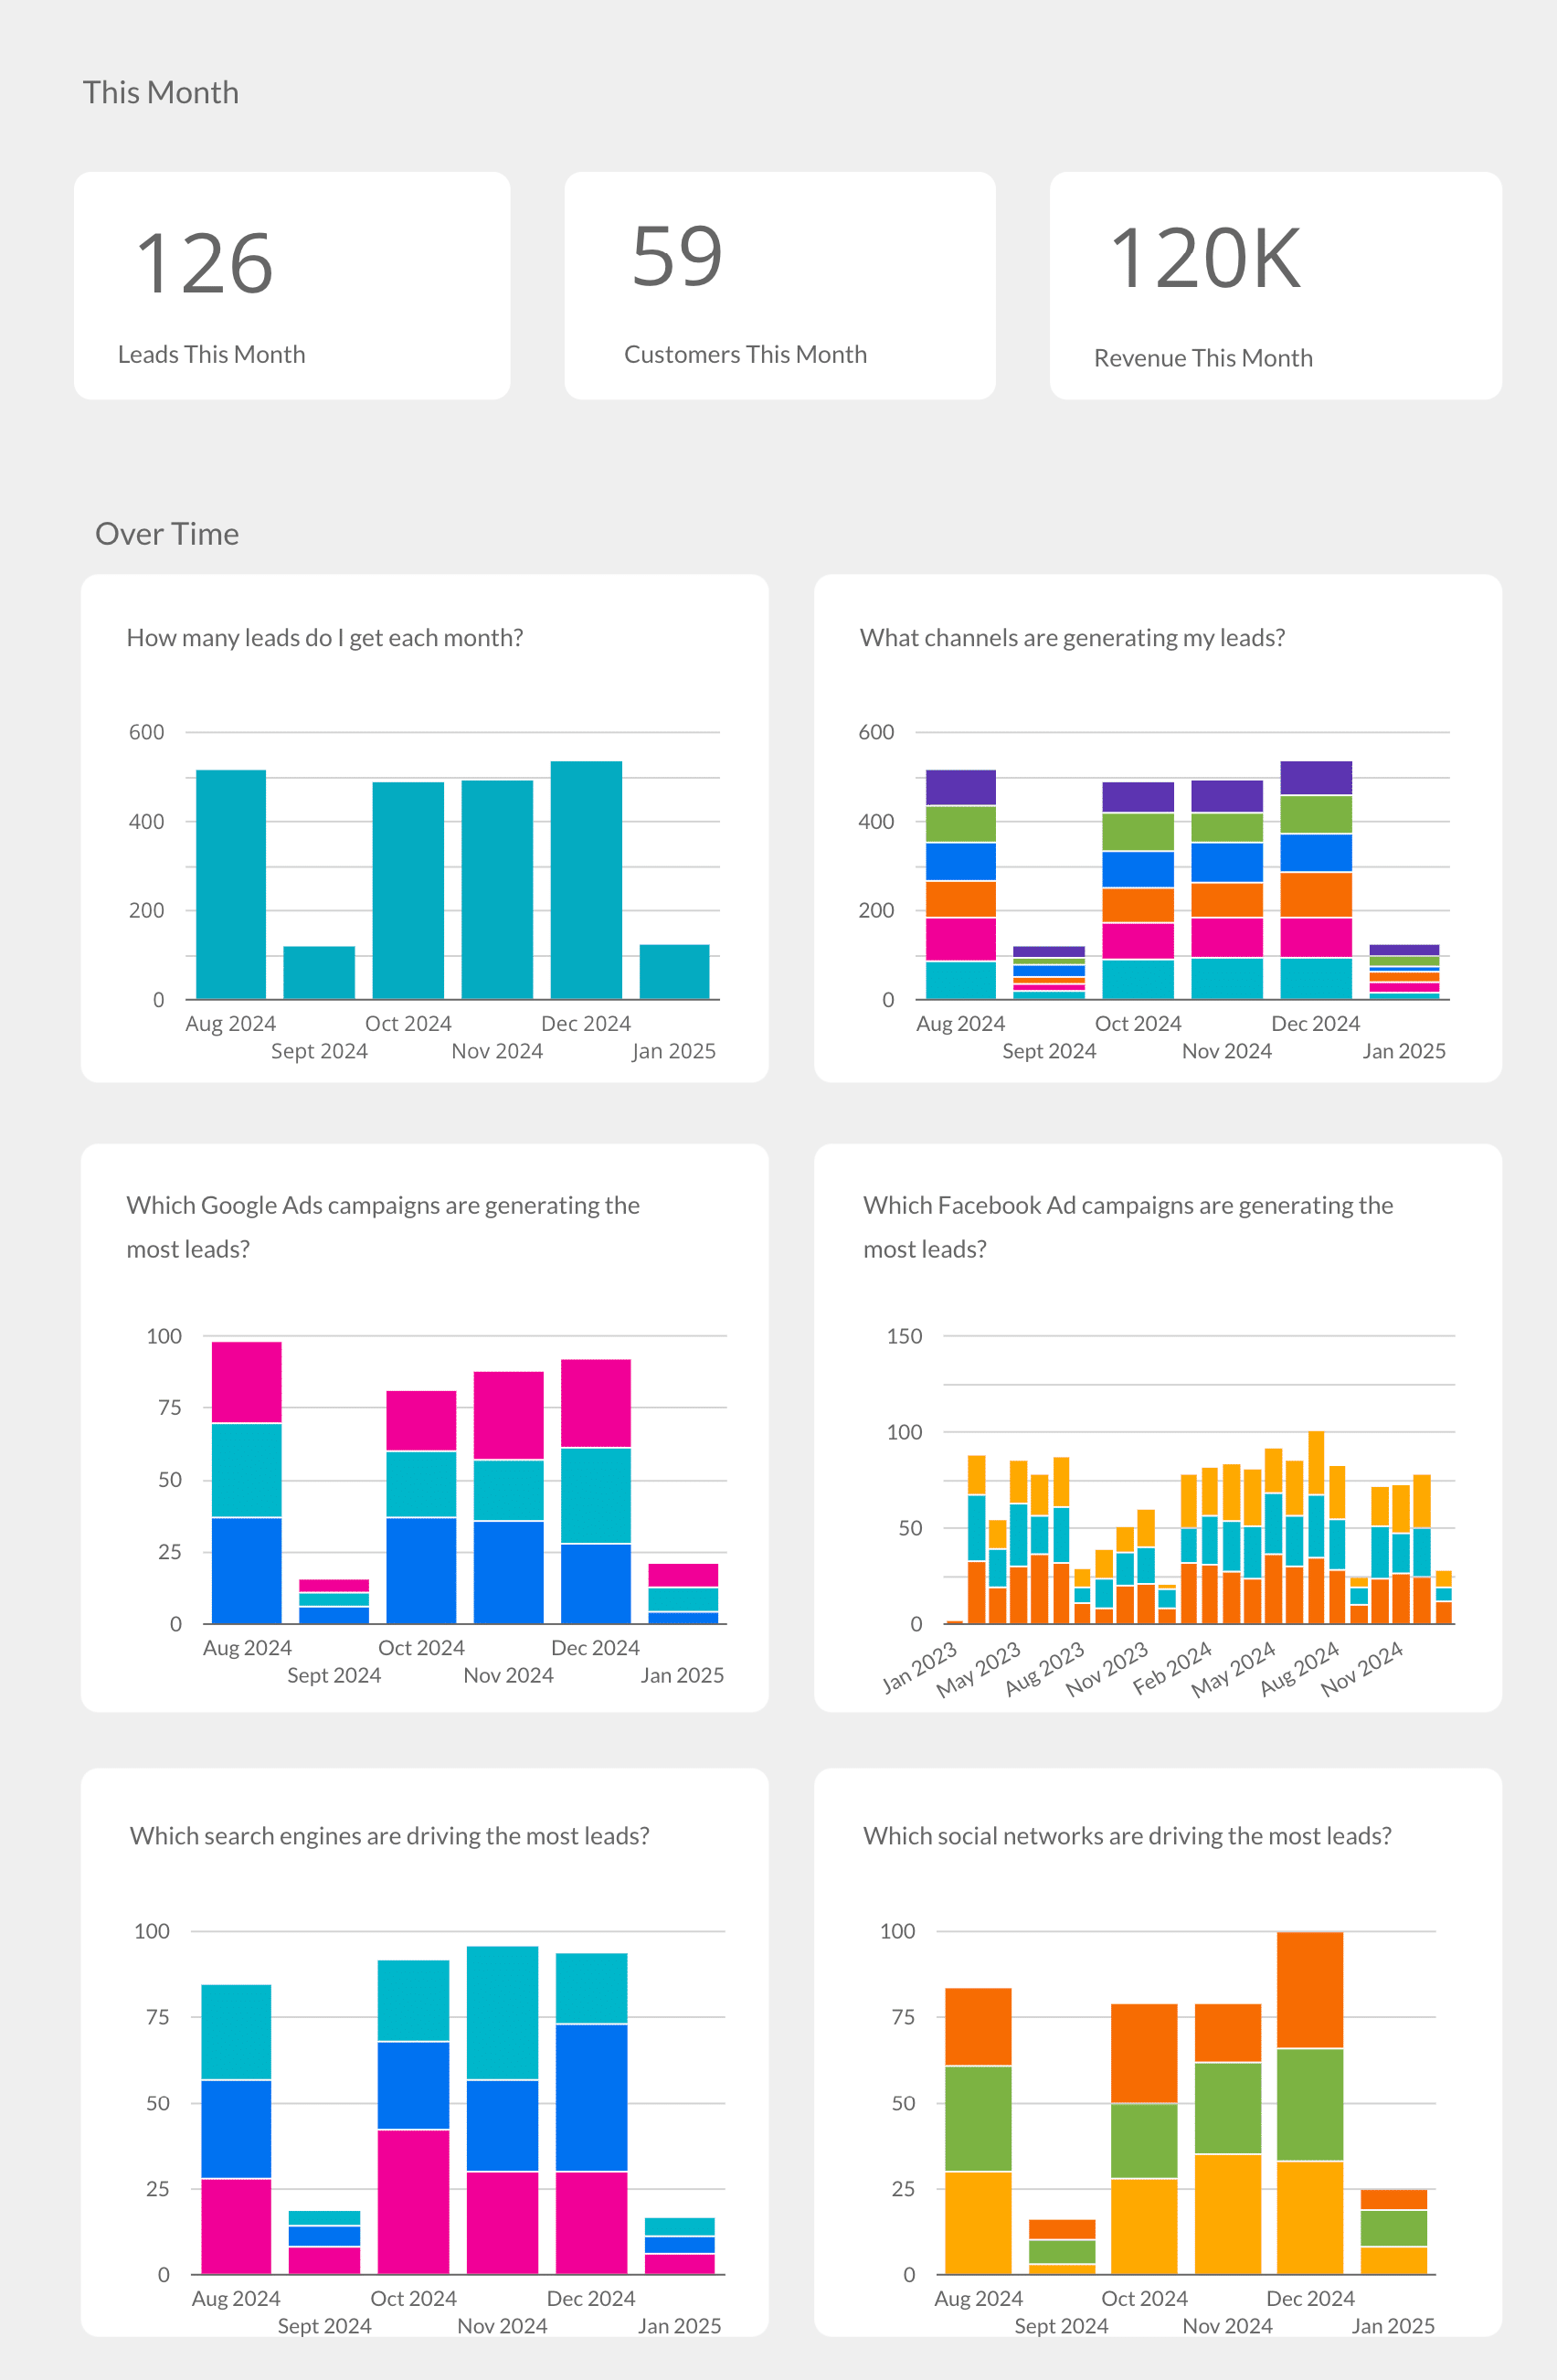This screenshot has height=2380, width=1557.
Task: Click the search engines chart title
Action: click(390, 1836)
